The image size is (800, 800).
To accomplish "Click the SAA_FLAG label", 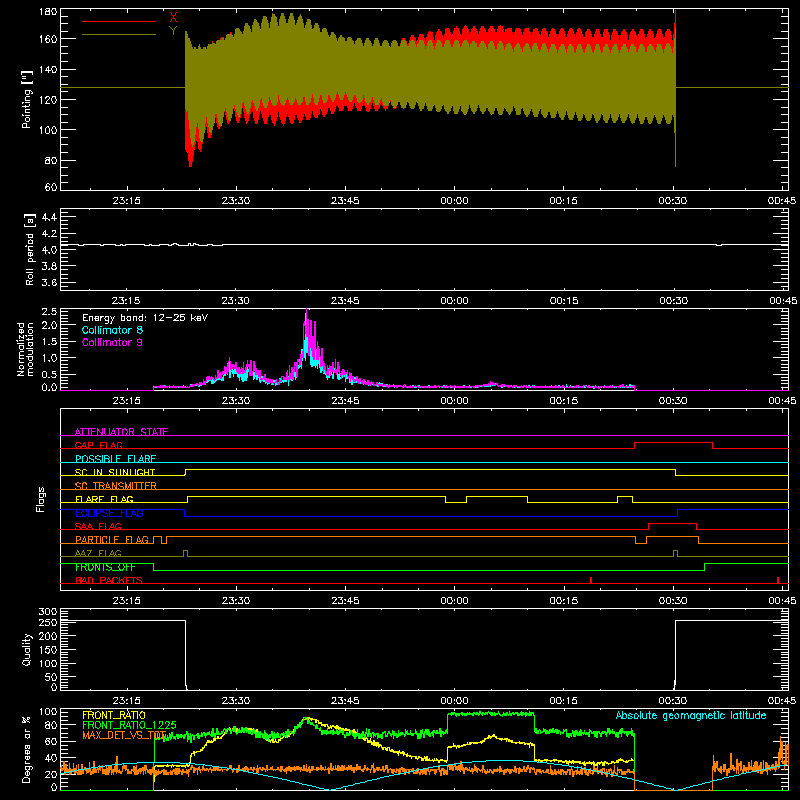I will pyautogui.click(x=98, y=526).
